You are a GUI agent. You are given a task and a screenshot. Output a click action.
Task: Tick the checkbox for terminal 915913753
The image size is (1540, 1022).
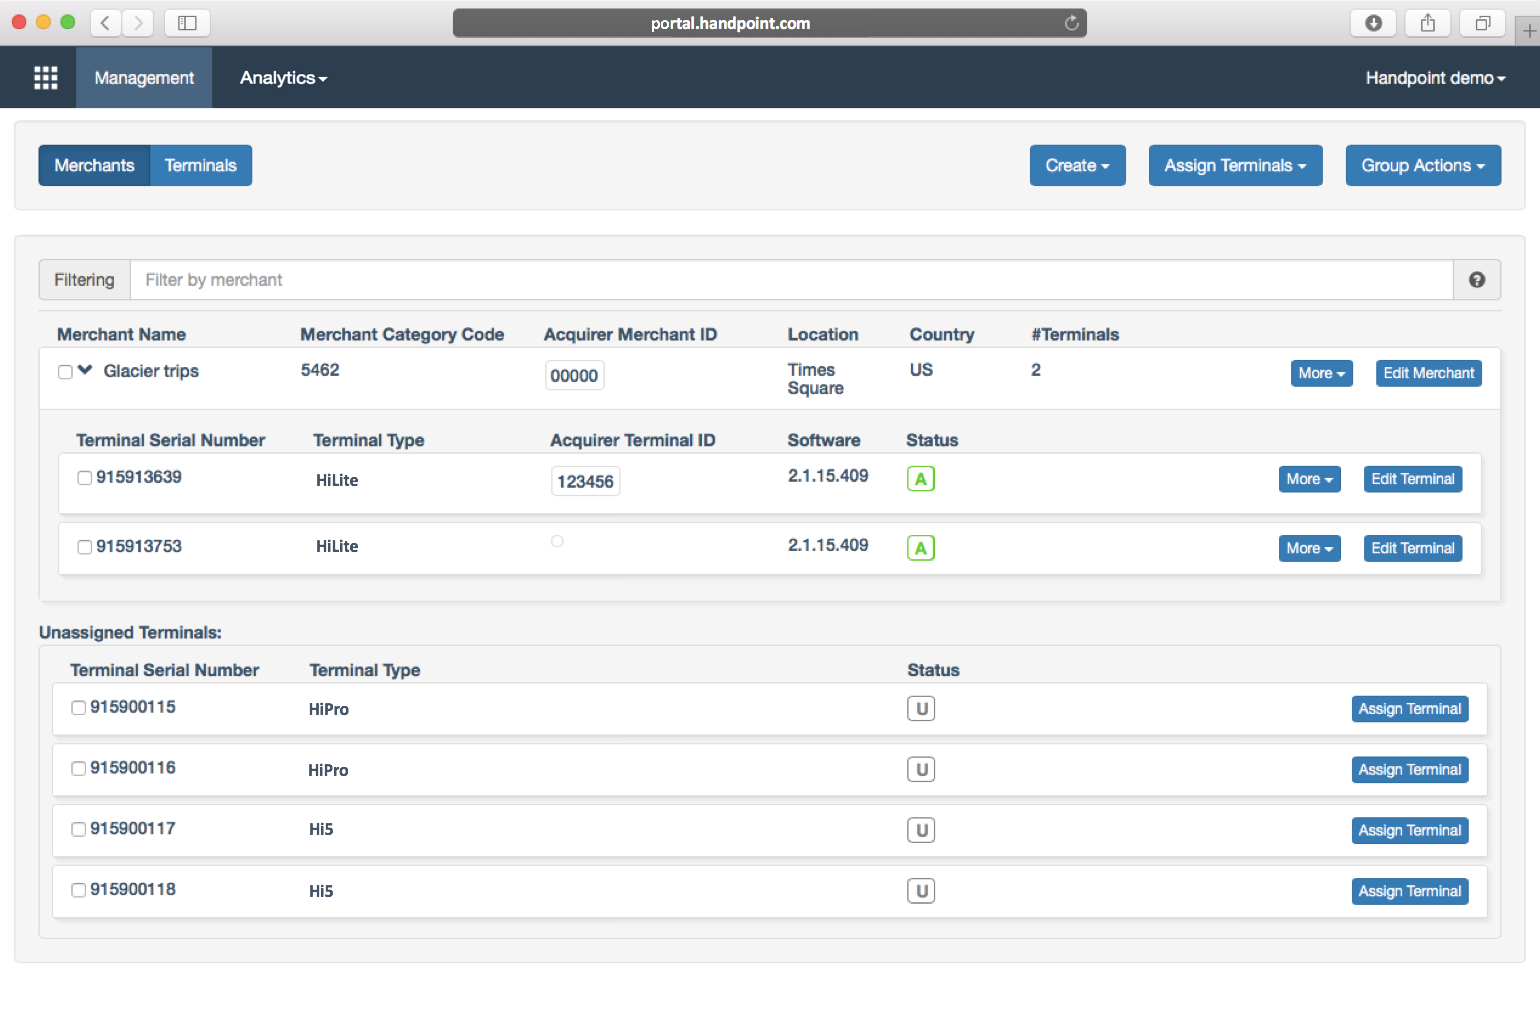tap(85, 547)
